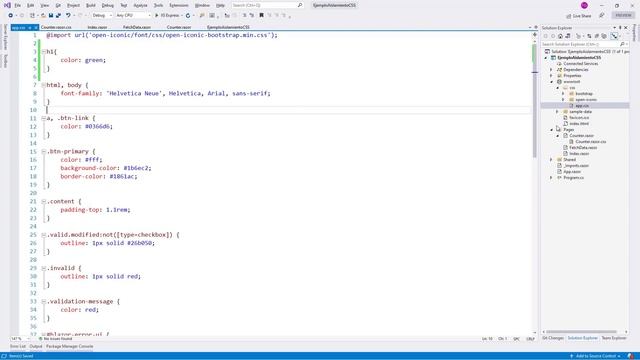
Task: Switch to FetchData.razor editor tab
Action: point(137,27)
